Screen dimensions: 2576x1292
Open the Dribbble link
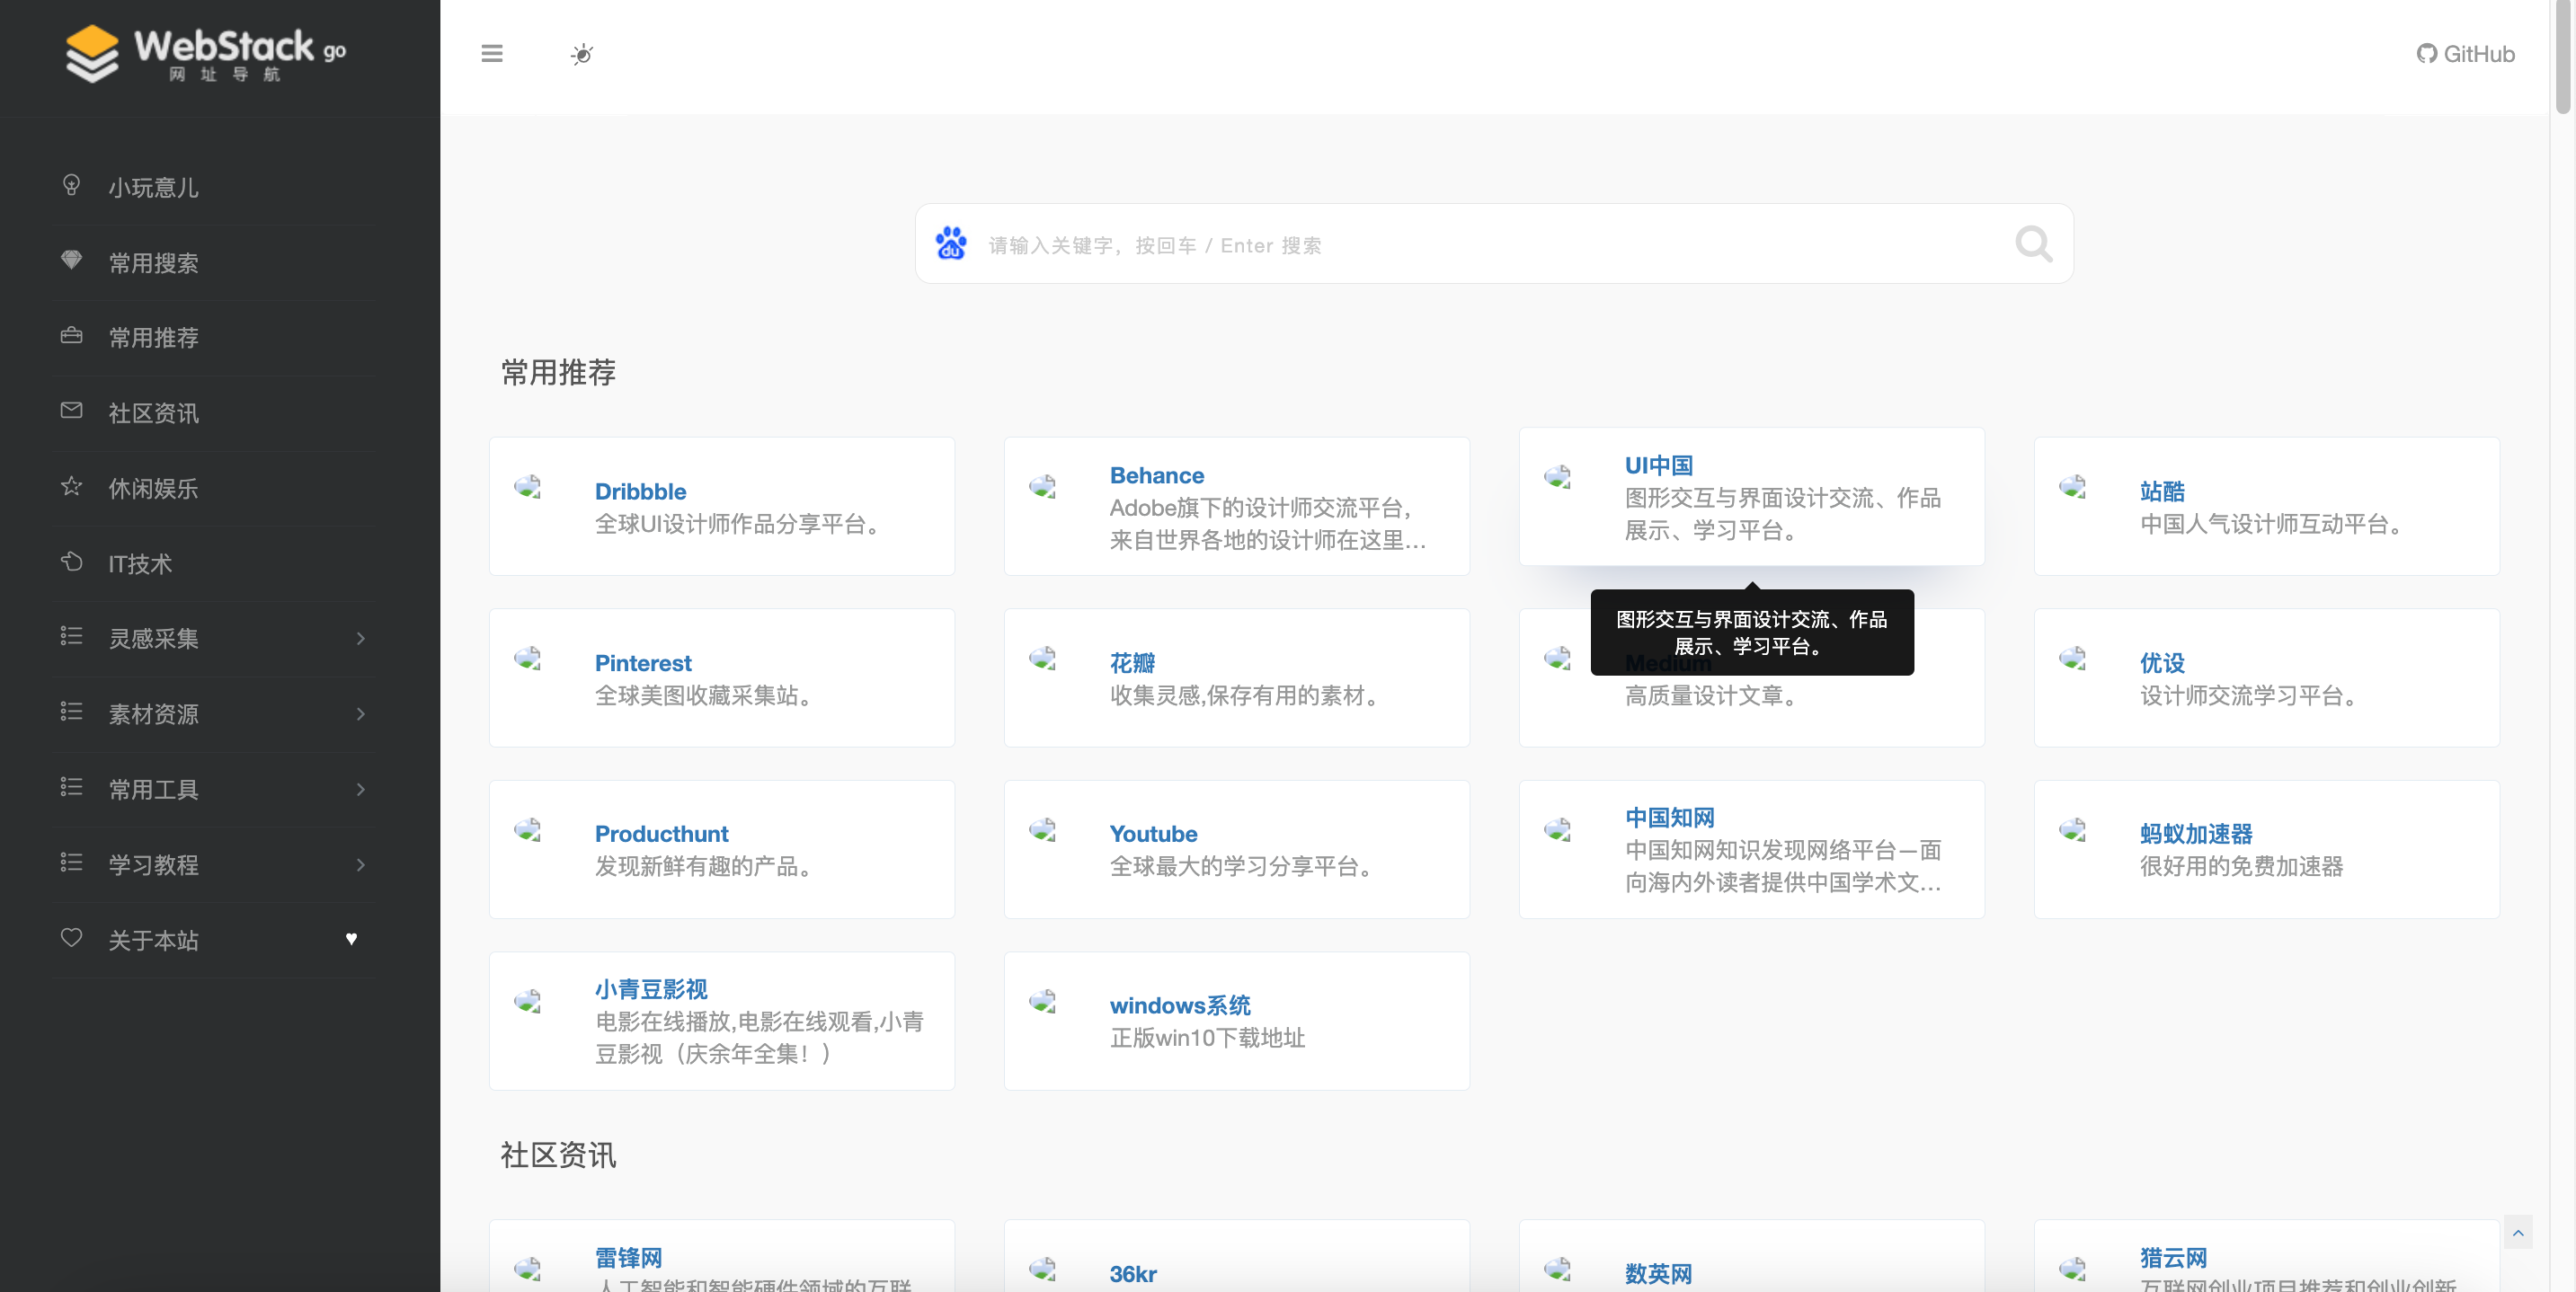pos(640,491)
